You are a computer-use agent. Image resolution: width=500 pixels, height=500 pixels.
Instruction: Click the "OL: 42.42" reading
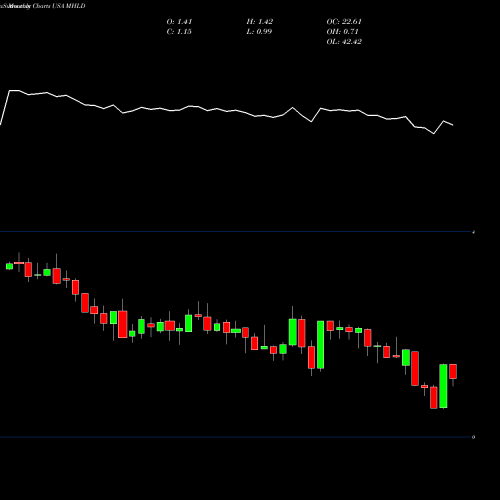coord(344,42)
